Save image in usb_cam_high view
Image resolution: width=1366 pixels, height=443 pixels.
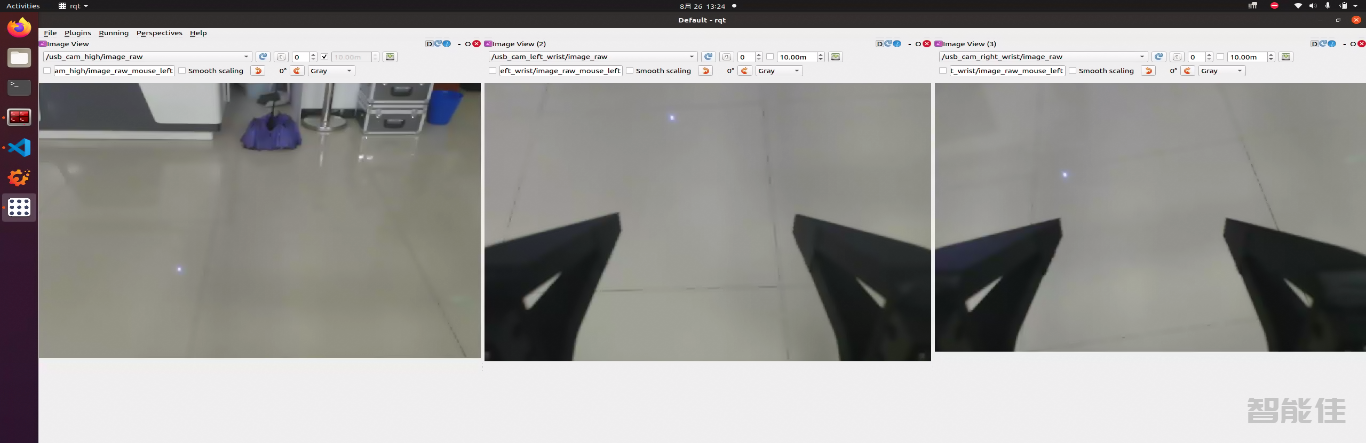tap(390, 57)
